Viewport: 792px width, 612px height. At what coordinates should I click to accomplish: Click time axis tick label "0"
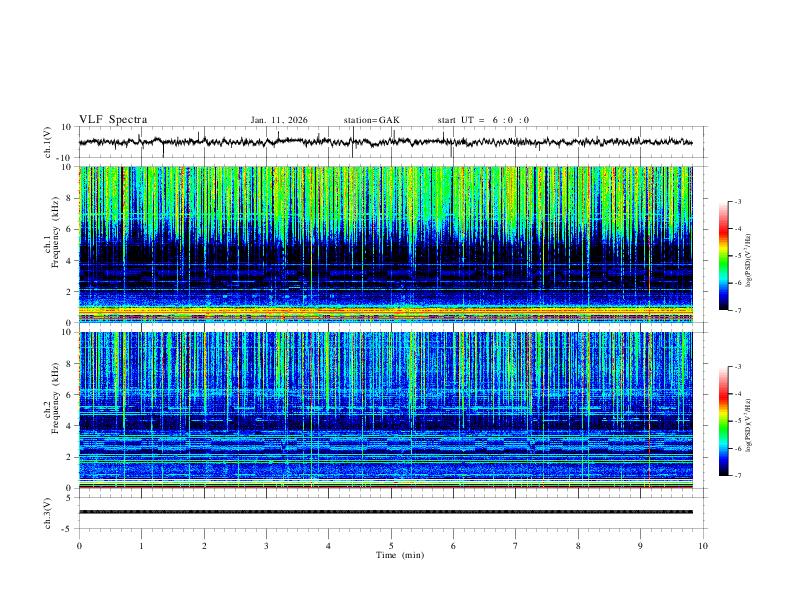[x=79, y=546]
